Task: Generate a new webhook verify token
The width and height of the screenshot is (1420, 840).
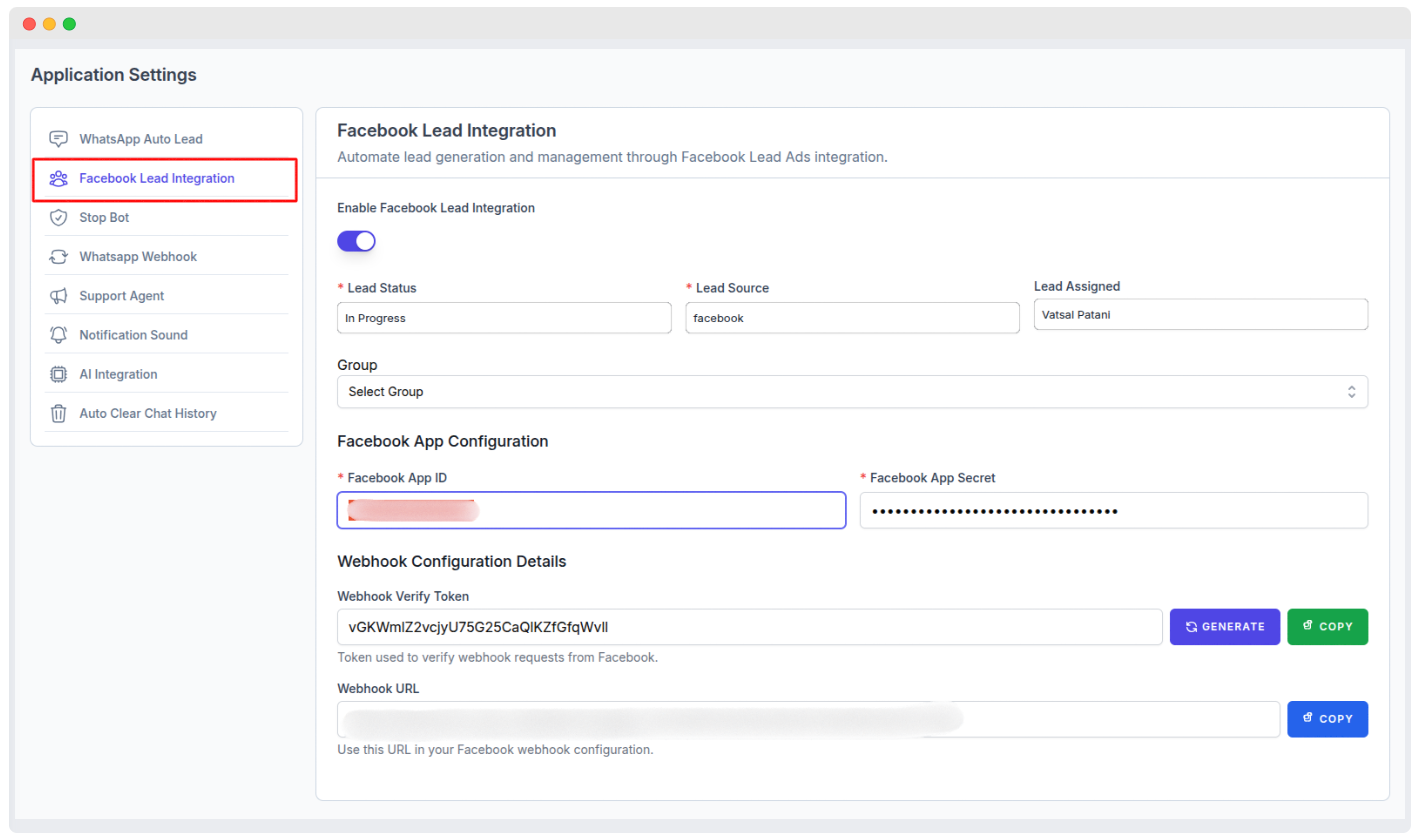Action: tap(1224, 627)
